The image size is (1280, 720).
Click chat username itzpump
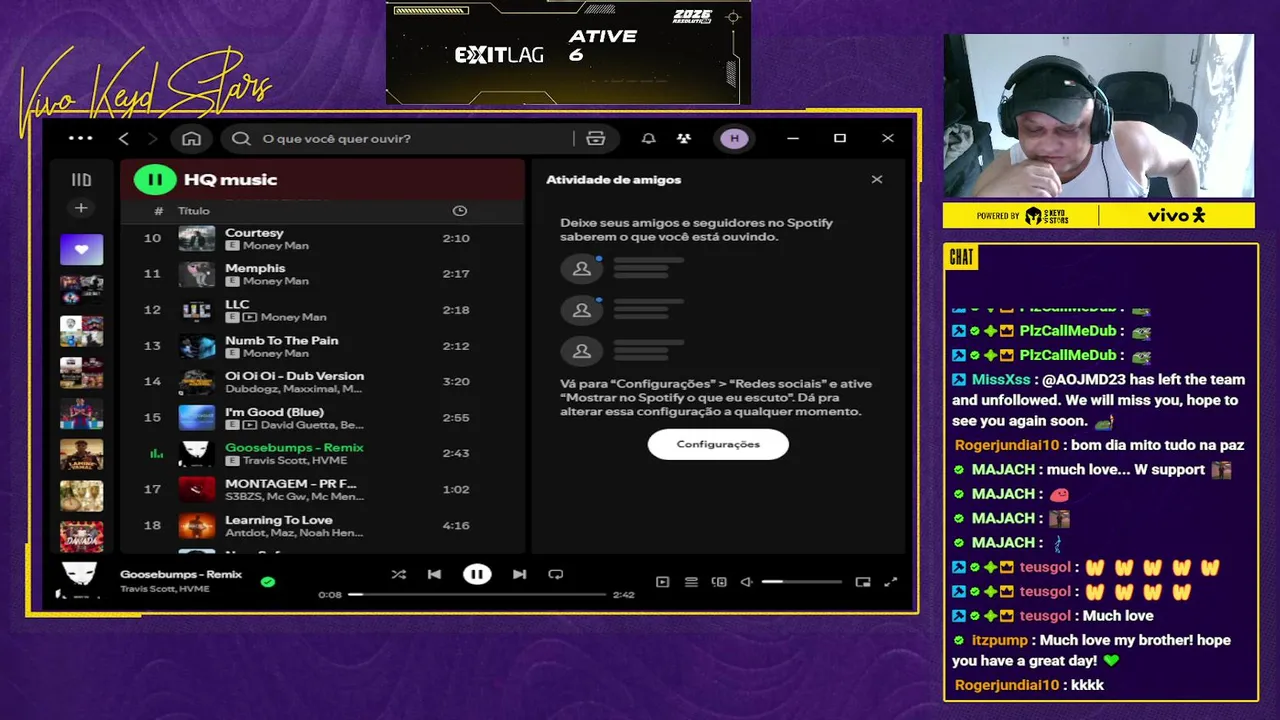point(999,640)
